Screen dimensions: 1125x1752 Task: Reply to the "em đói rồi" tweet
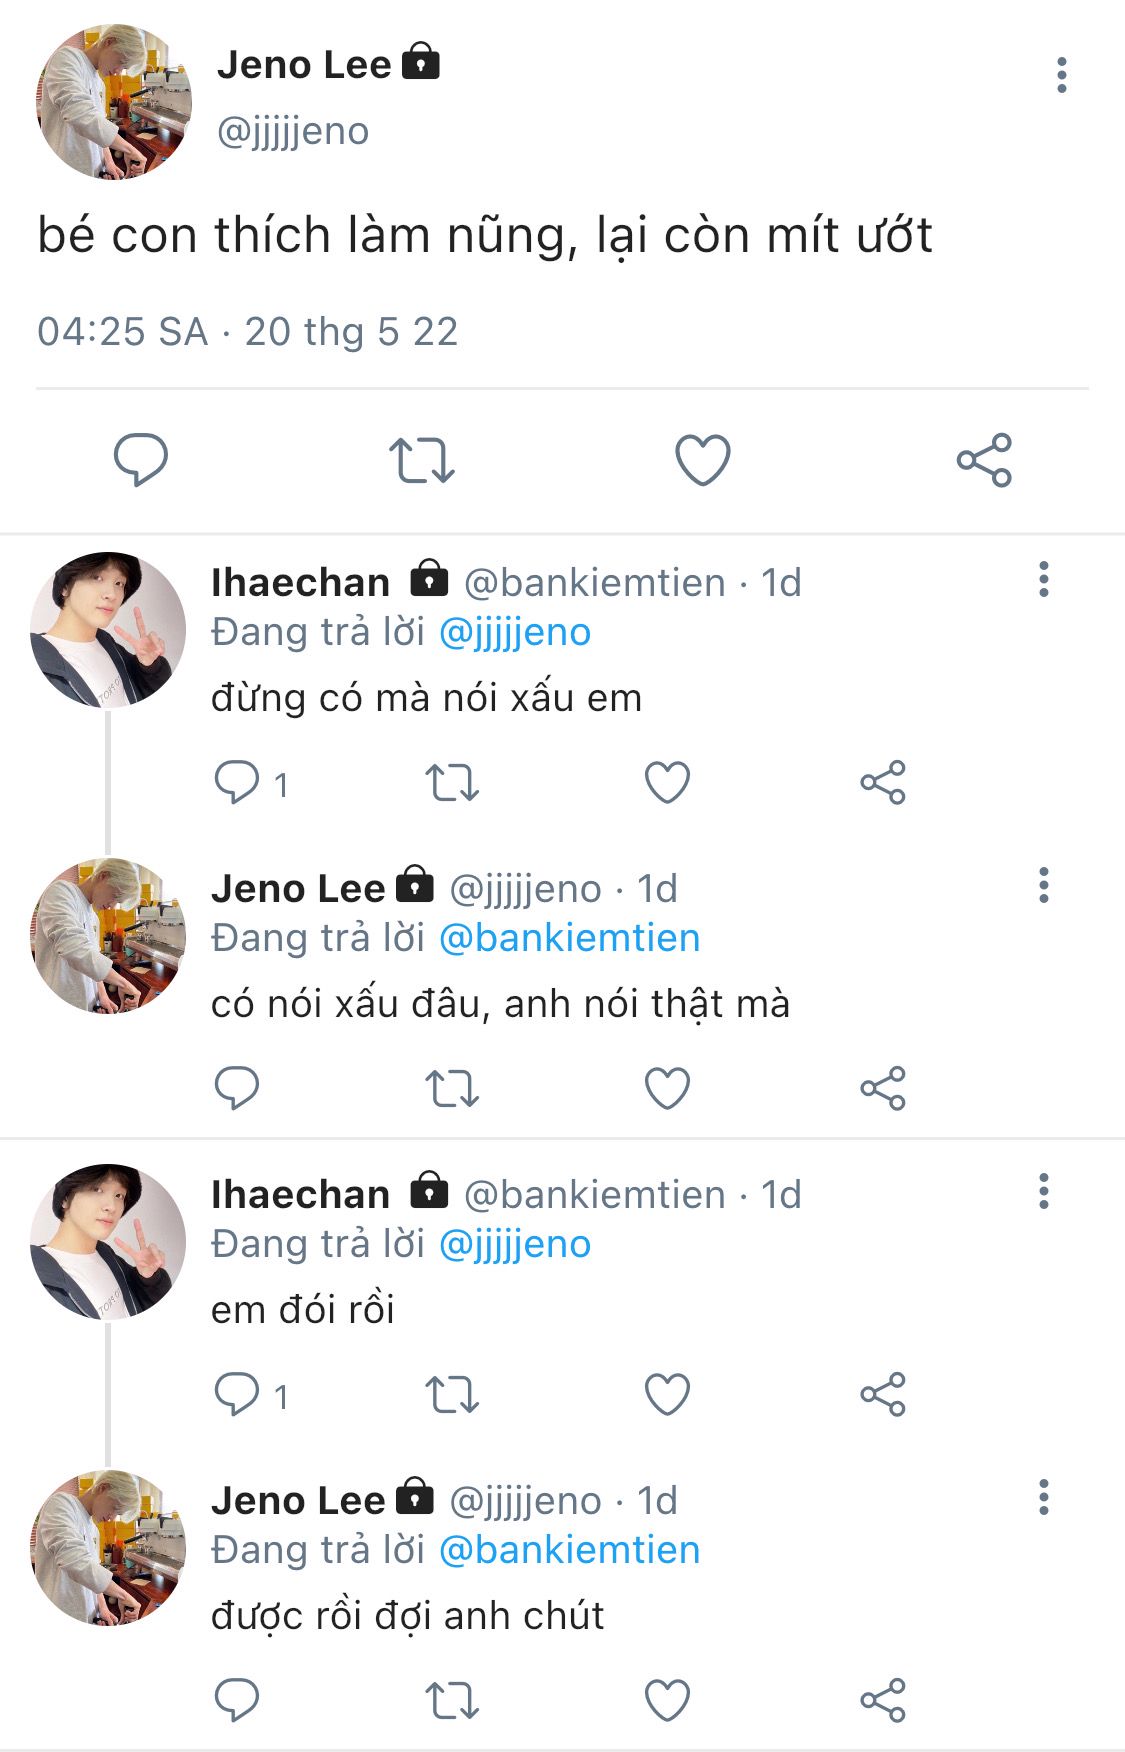238,1394
